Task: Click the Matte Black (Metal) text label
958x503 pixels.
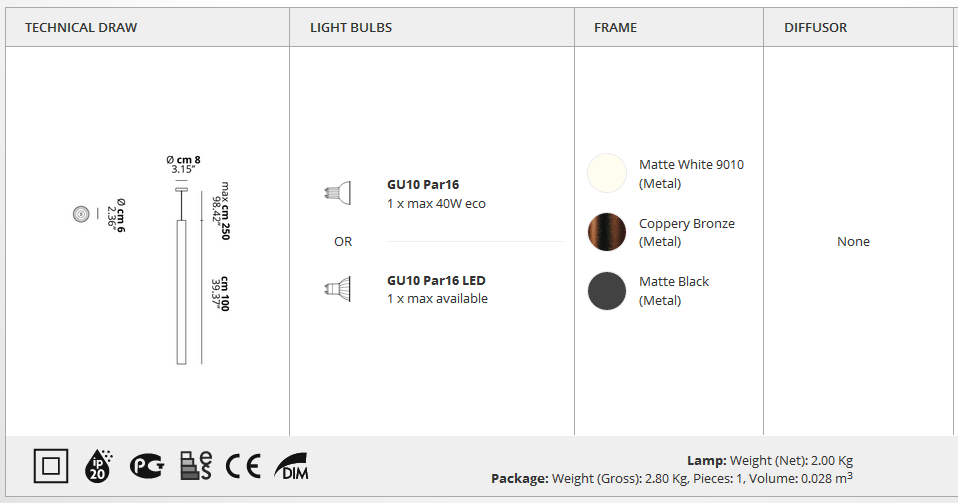Action: click(674, 291)
